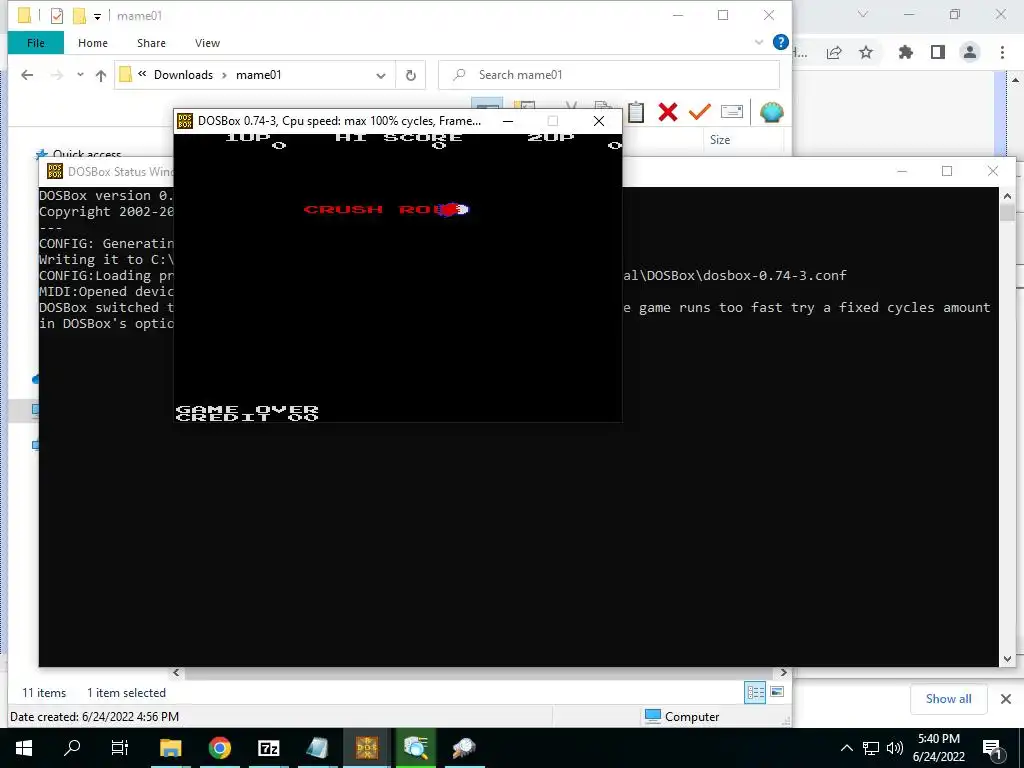Viewport: 1024px width, 768px height.
Task: Expand breadcrumb chevron before Downloads
Action: coord(142,74)
